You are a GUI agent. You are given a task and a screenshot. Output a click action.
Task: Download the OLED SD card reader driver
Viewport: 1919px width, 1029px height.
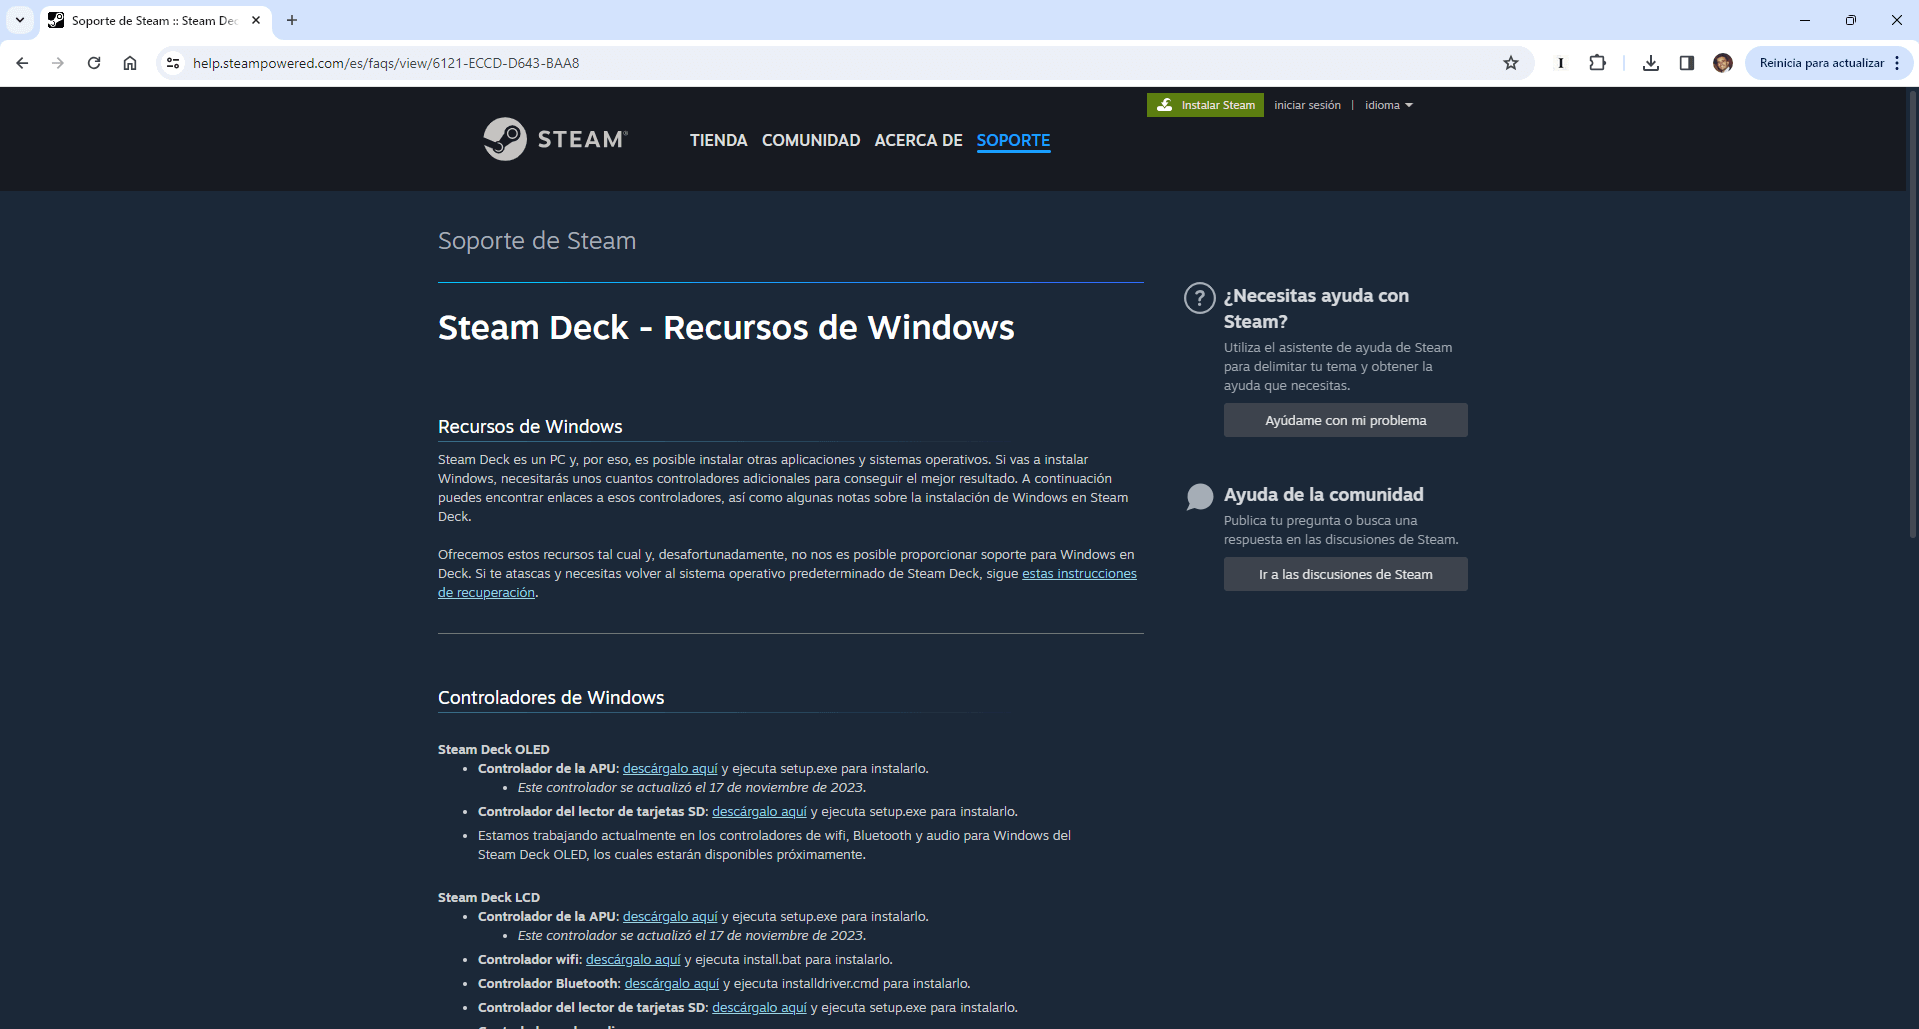(x=759, y=812)
